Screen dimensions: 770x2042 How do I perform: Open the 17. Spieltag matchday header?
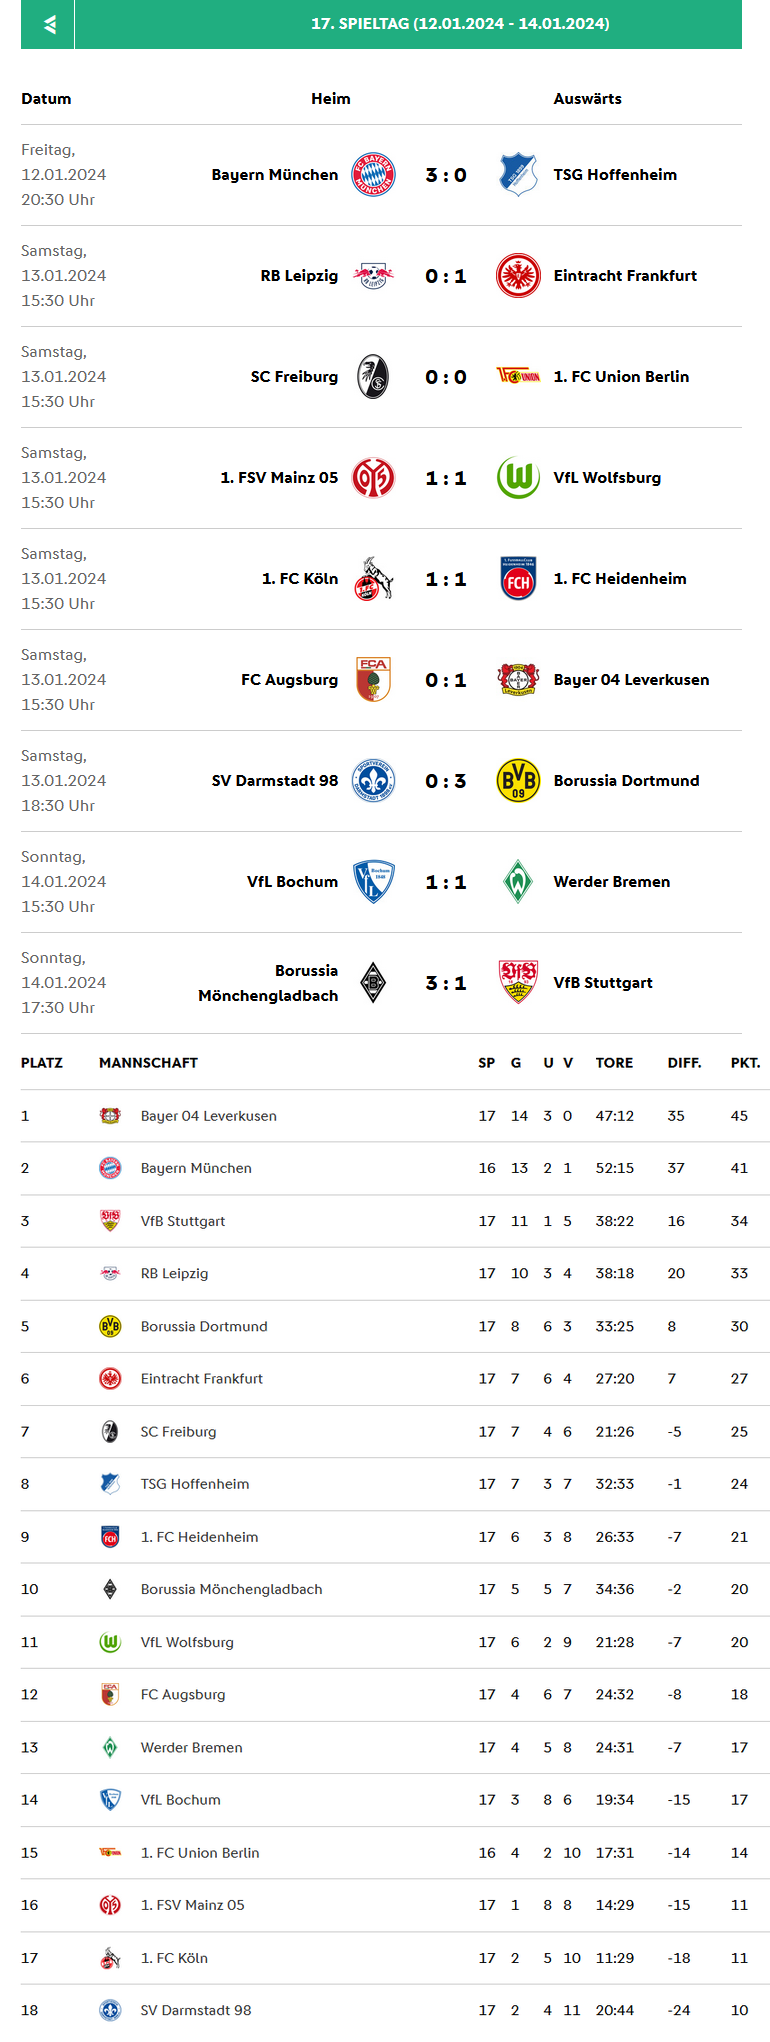pyautogui.click(x=460, y=24)
